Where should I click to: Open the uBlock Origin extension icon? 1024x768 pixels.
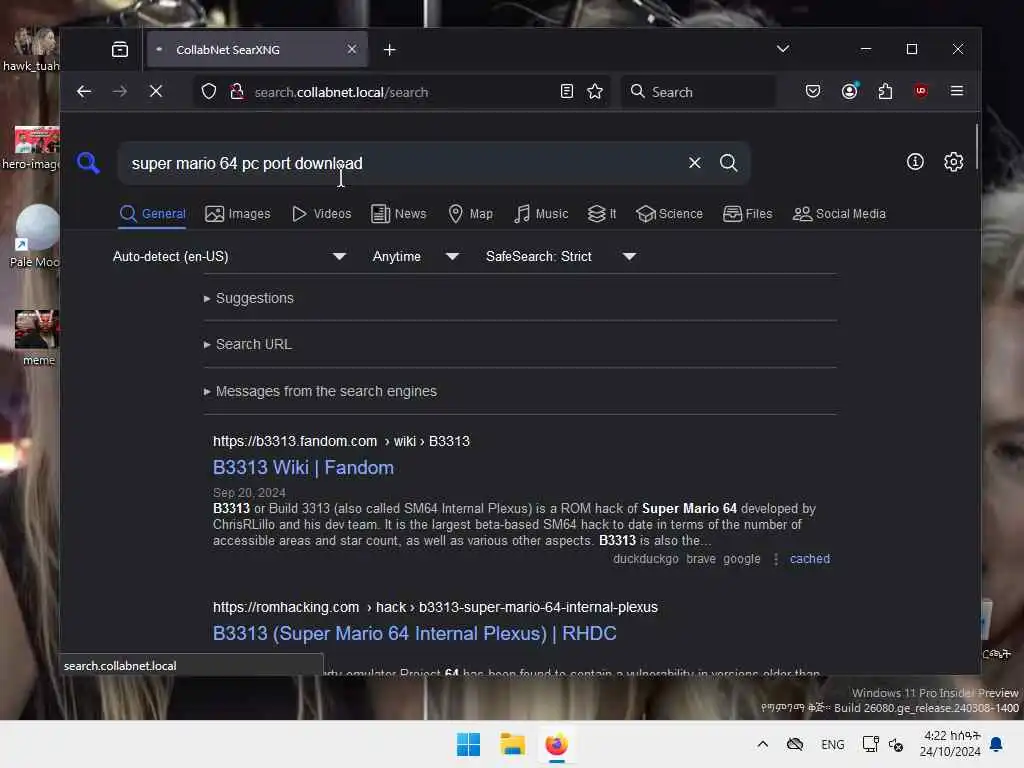click(921, 91)
